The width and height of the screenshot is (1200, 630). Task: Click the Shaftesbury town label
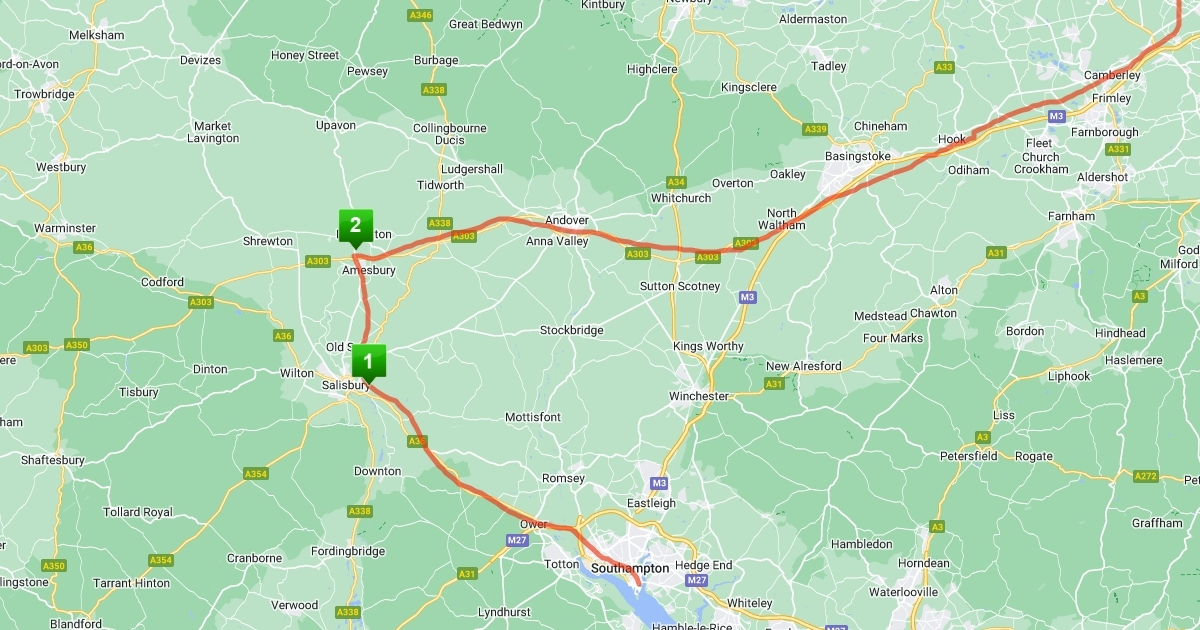point(53,460)
